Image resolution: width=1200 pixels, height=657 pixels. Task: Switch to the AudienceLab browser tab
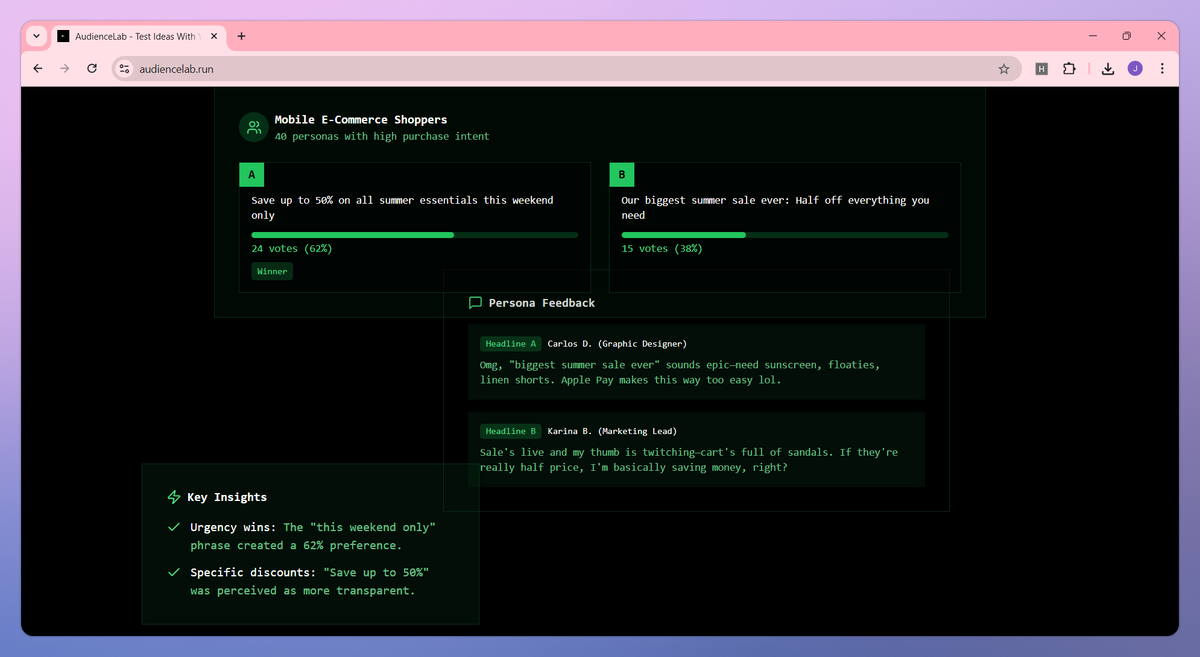(135, 36)
